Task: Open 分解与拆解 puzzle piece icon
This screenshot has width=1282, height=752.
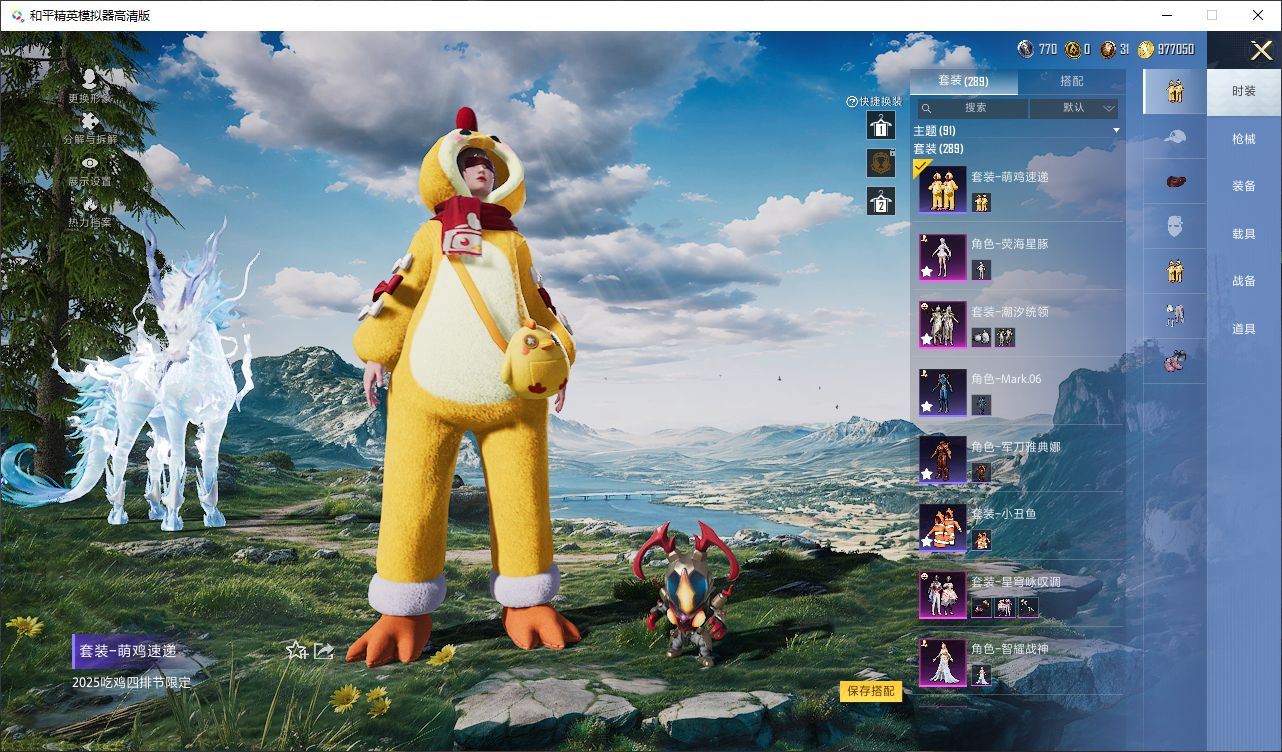Action: pos(90,123)
